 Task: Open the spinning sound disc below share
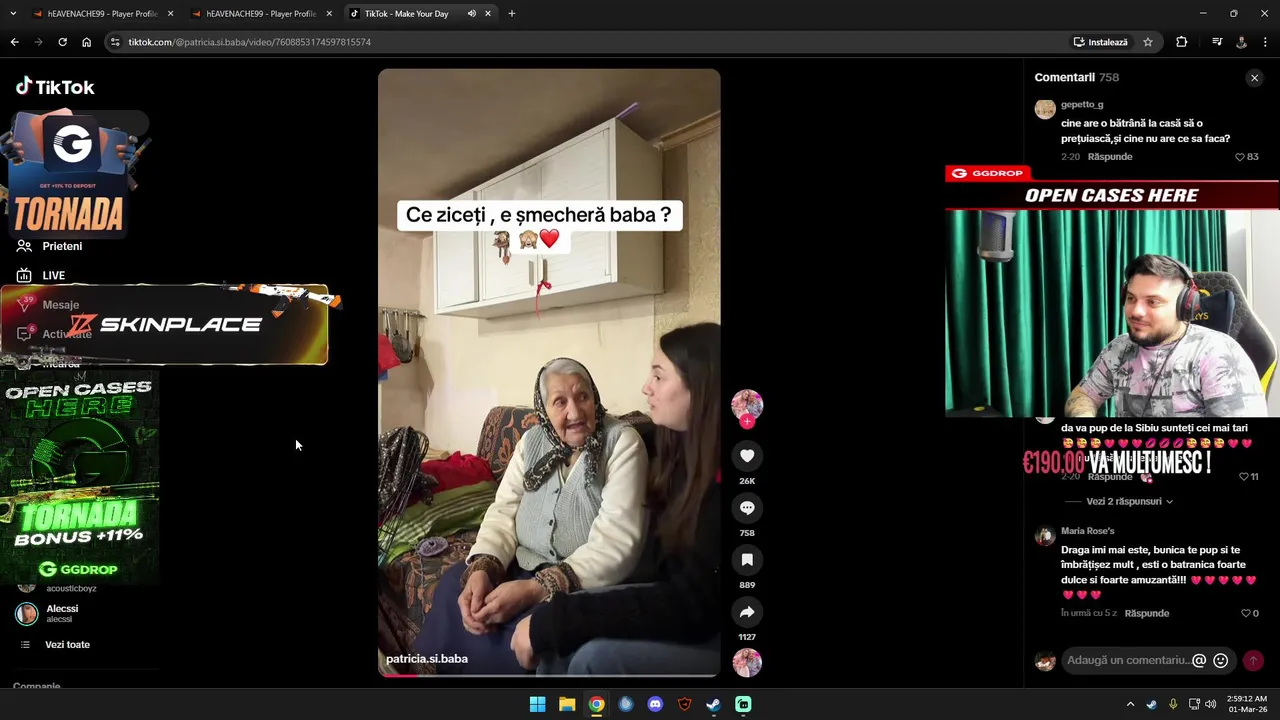tap(747, 662)
